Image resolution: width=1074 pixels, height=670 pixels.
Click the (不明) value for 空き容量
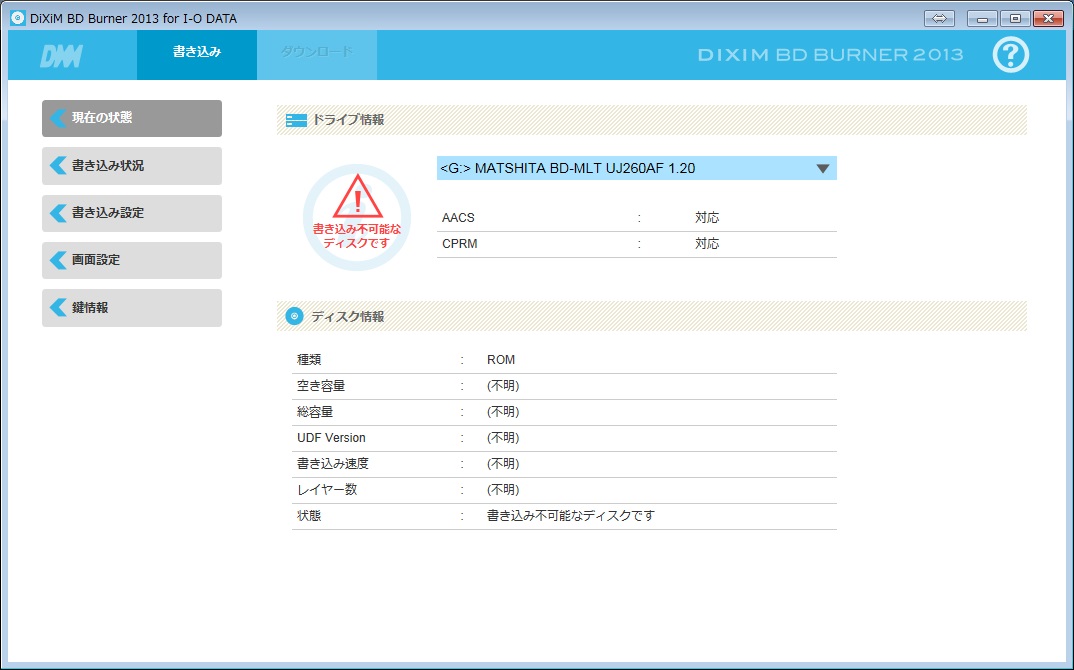coord(503,386)
